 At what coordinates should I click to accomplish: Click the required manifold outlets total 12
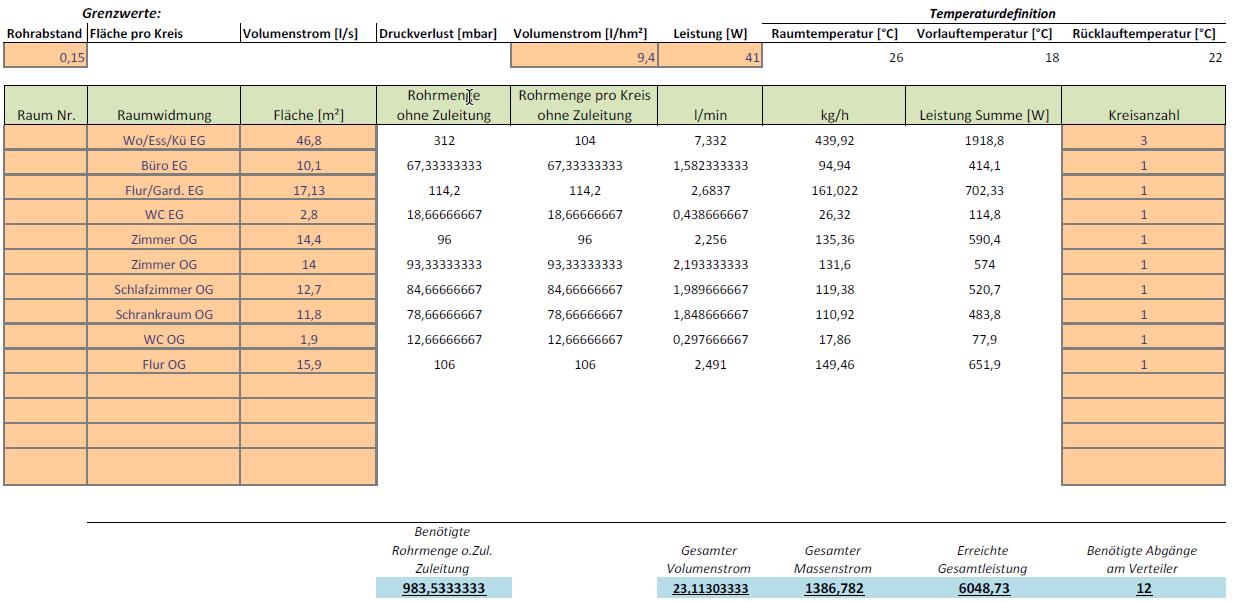tap(1143, 588)
